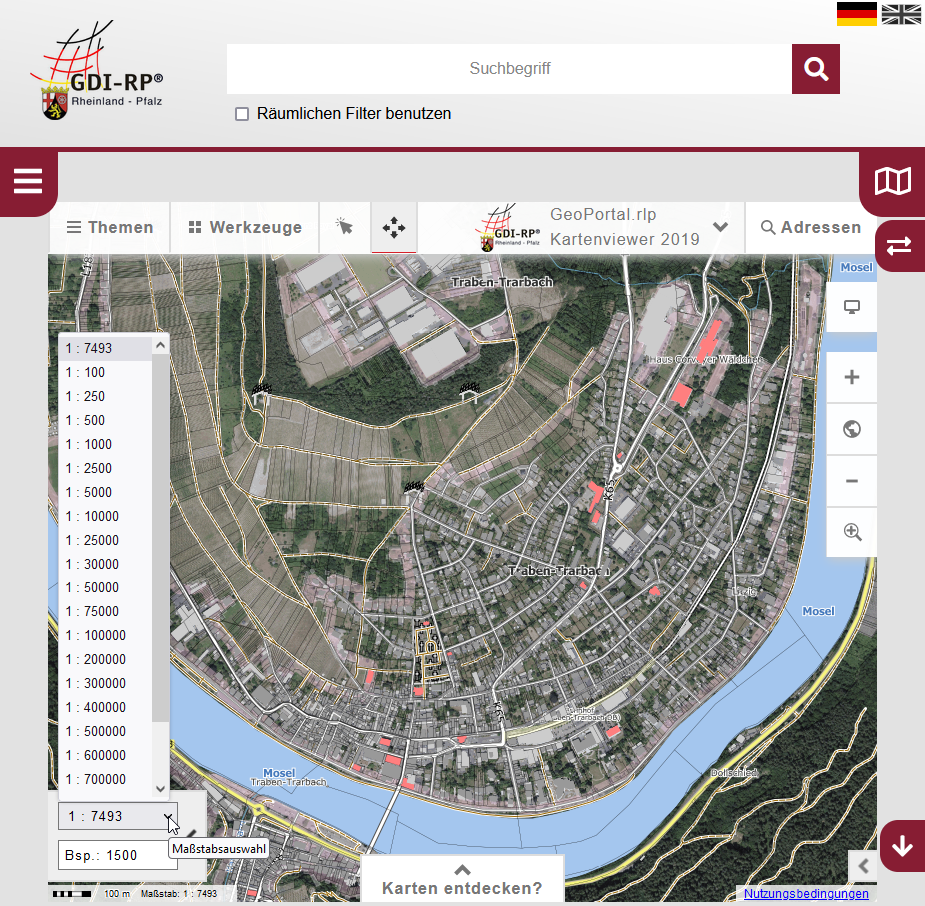Select the pan map arrows tool
This screenshot has width=925, height=906.
click(394, 228)
